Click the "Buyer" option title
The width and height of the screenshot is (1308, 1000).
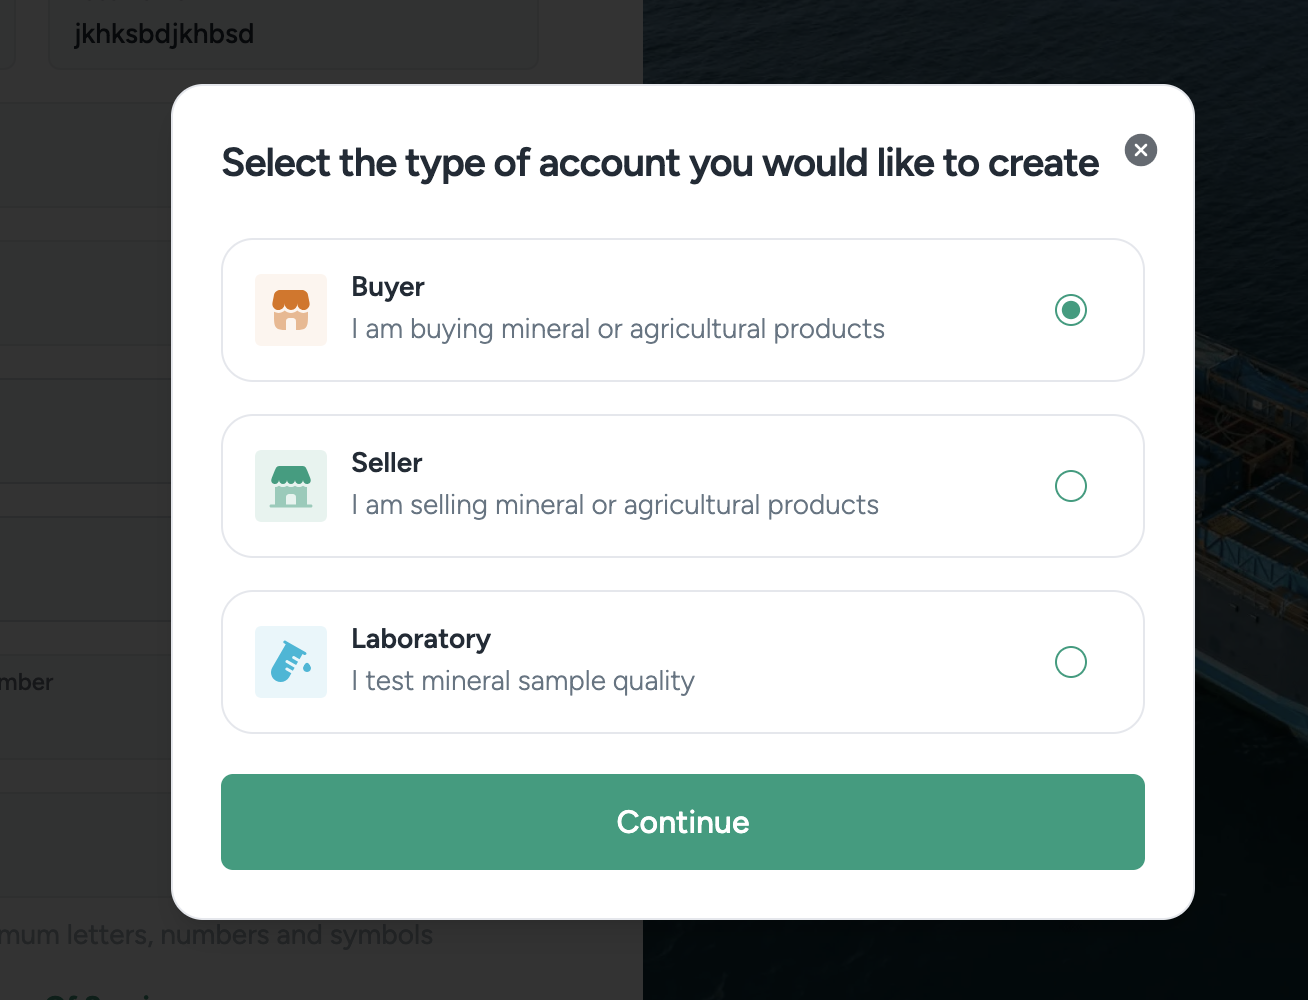[388, 287]
